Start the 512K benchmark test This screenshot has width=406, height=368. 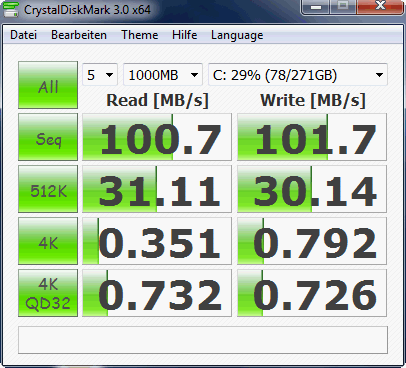(48, 189)
